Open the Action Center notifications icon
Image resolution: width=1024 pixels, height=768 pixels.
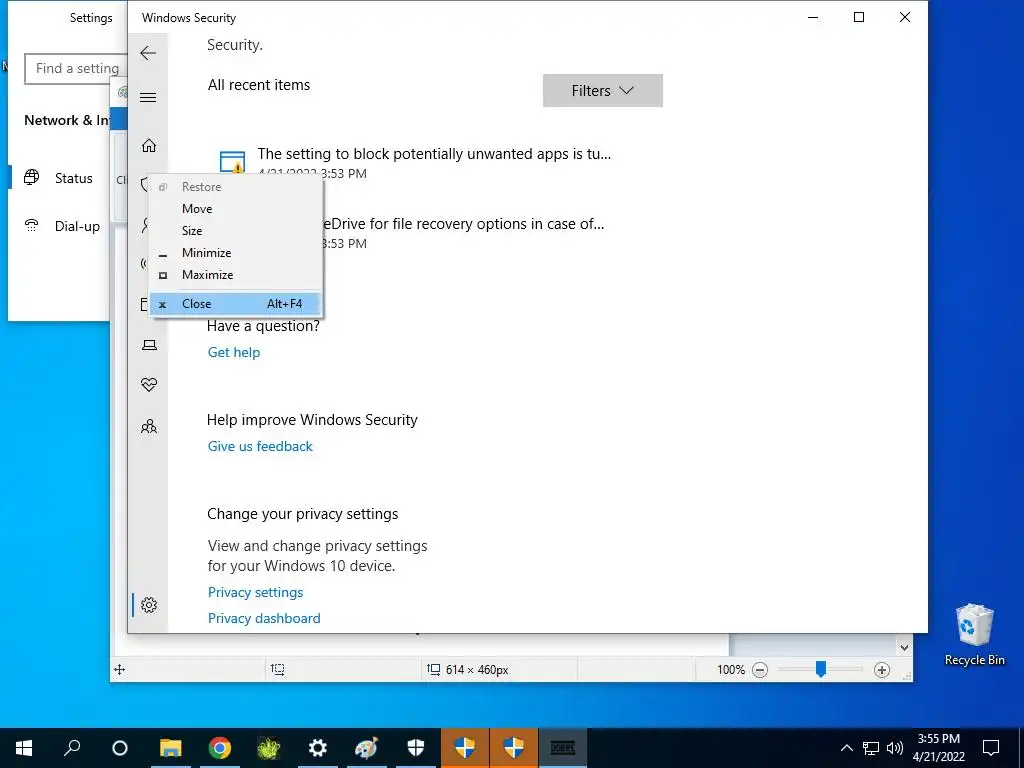click(991, 748)
